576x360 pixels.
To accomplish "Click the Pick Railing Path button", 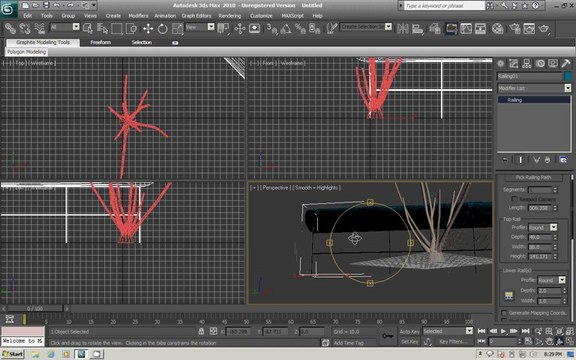I will pos(533,177).
